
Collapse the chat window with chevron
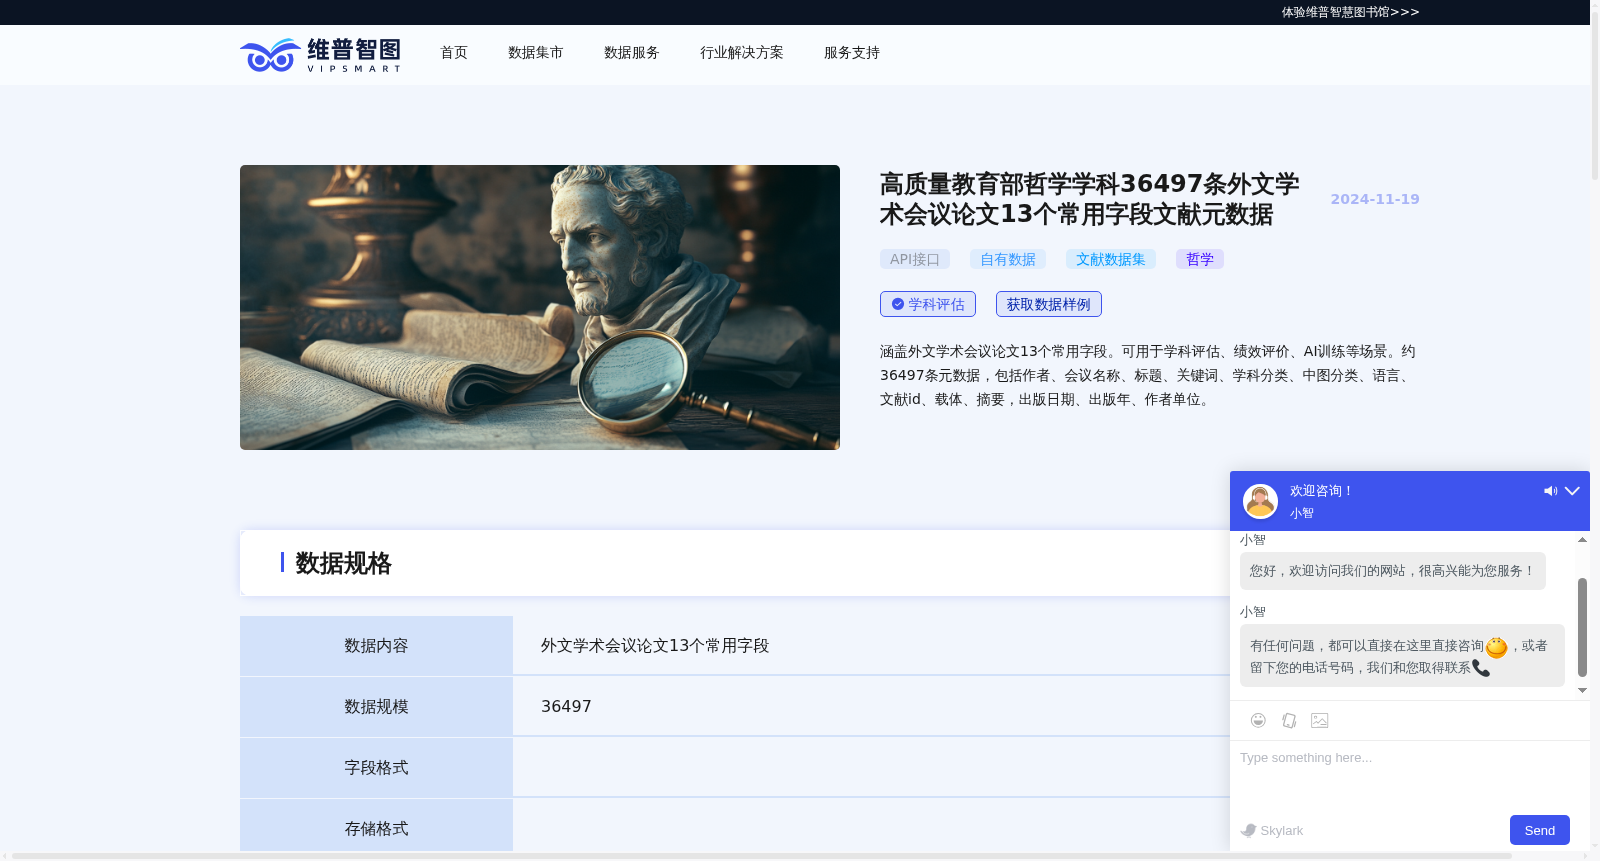pyautogui.click(x=1572, y=491)
